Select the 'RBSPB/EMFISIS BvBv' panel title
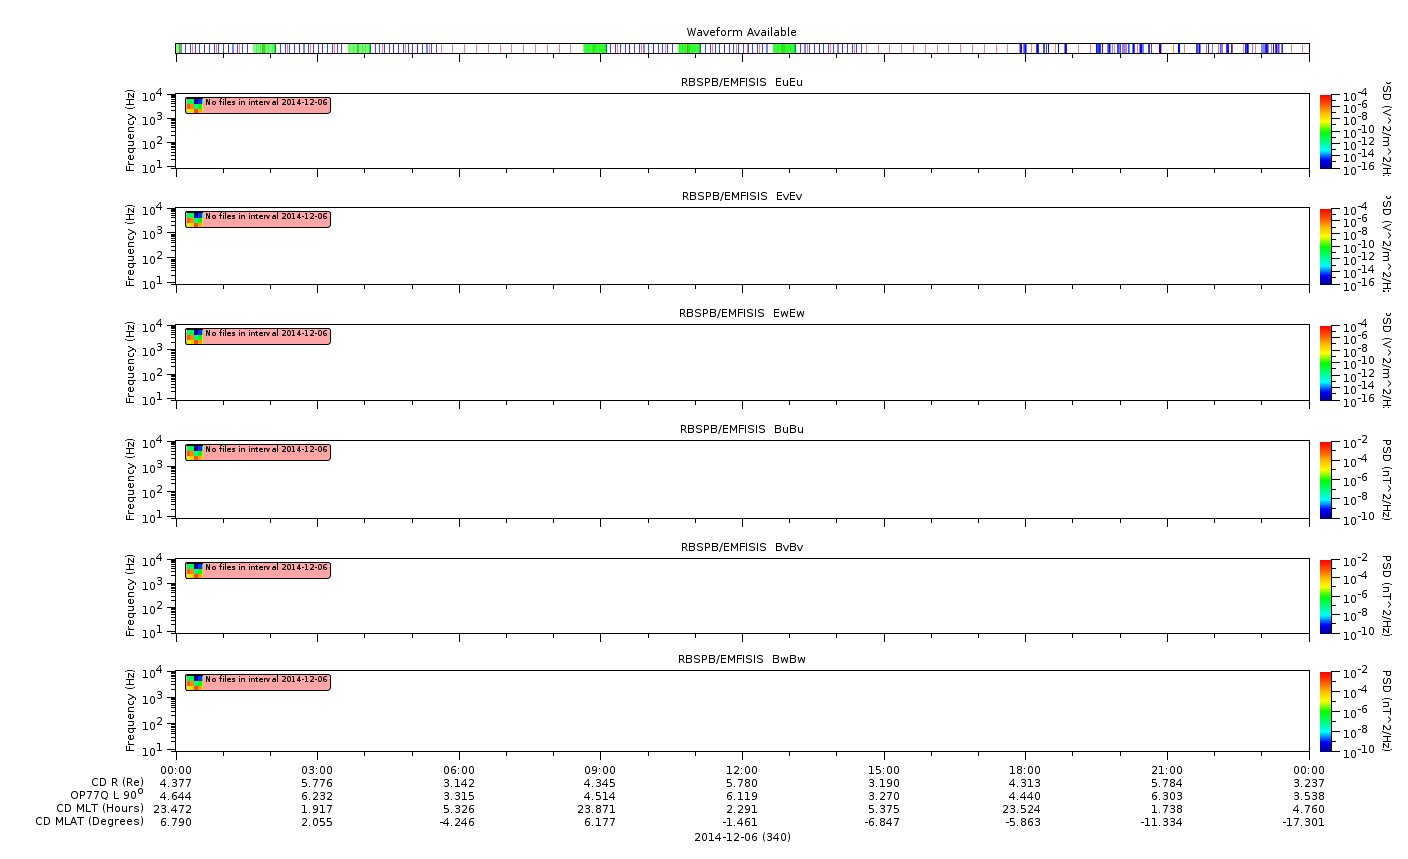 pyautogui.click(x=741, y=547)
